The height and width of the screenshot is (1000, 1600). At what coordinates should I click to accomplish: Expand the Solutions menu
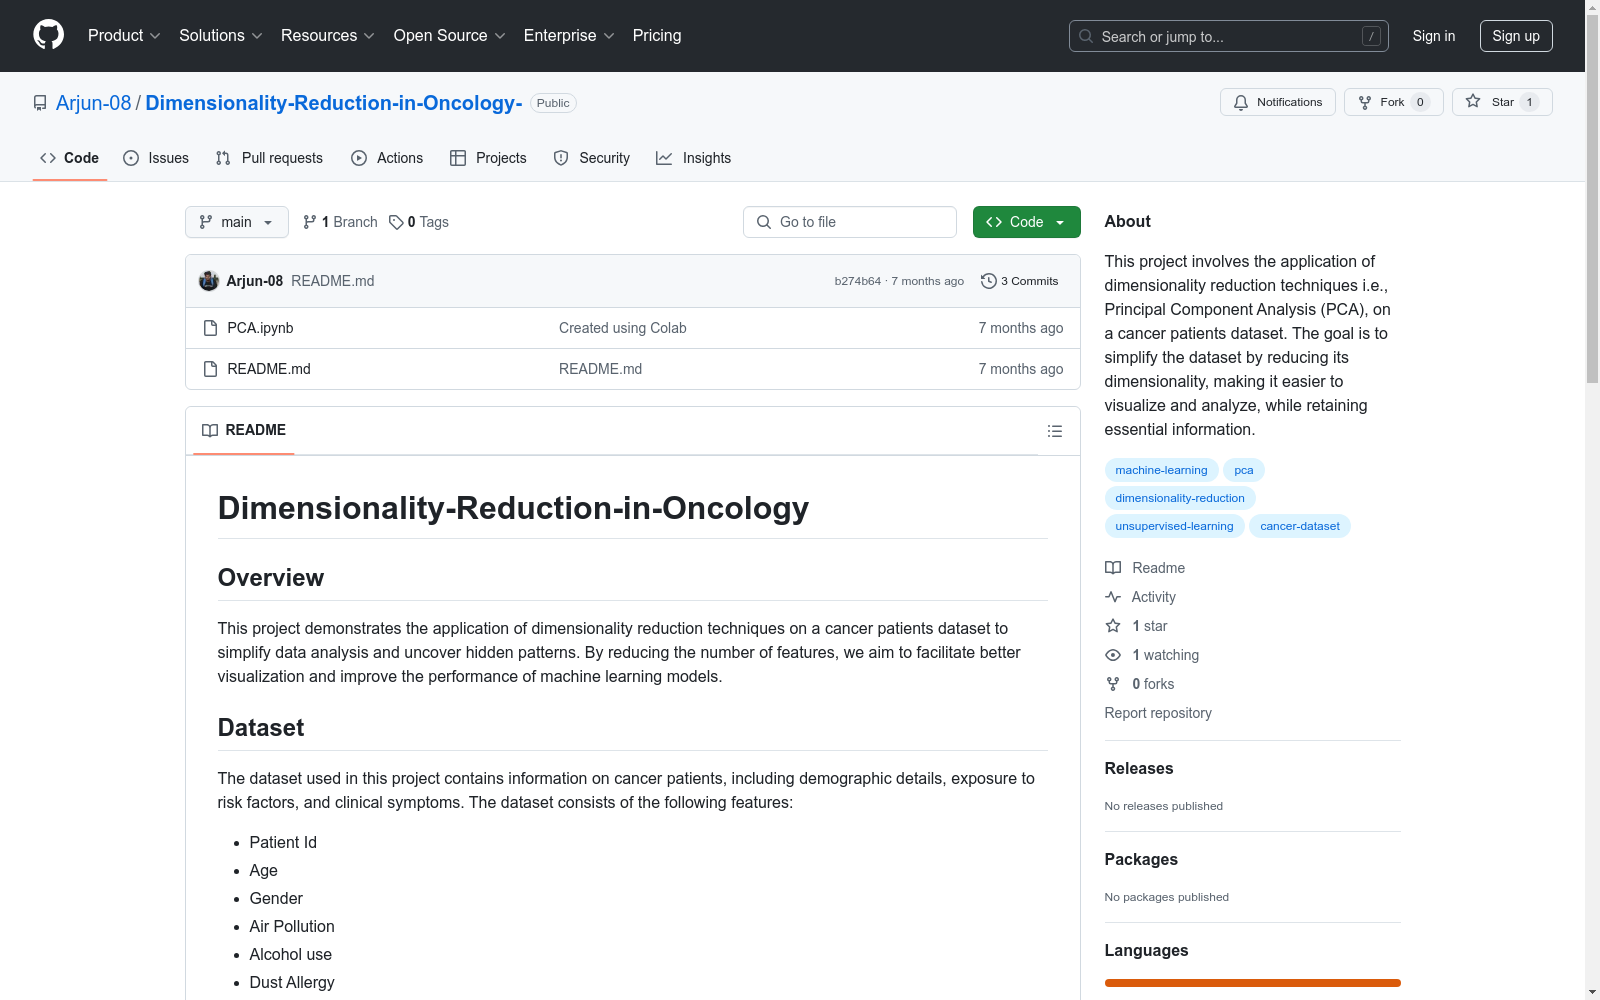220,35
